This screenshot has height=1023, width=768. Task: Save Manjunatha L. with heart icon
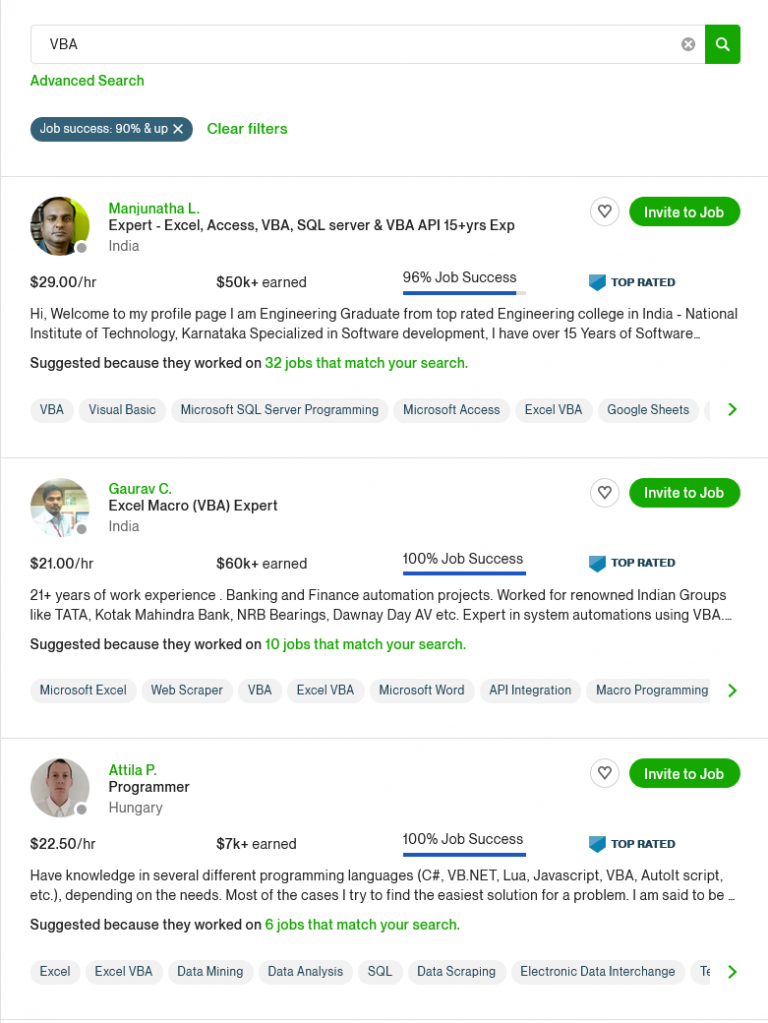(604, 212)
